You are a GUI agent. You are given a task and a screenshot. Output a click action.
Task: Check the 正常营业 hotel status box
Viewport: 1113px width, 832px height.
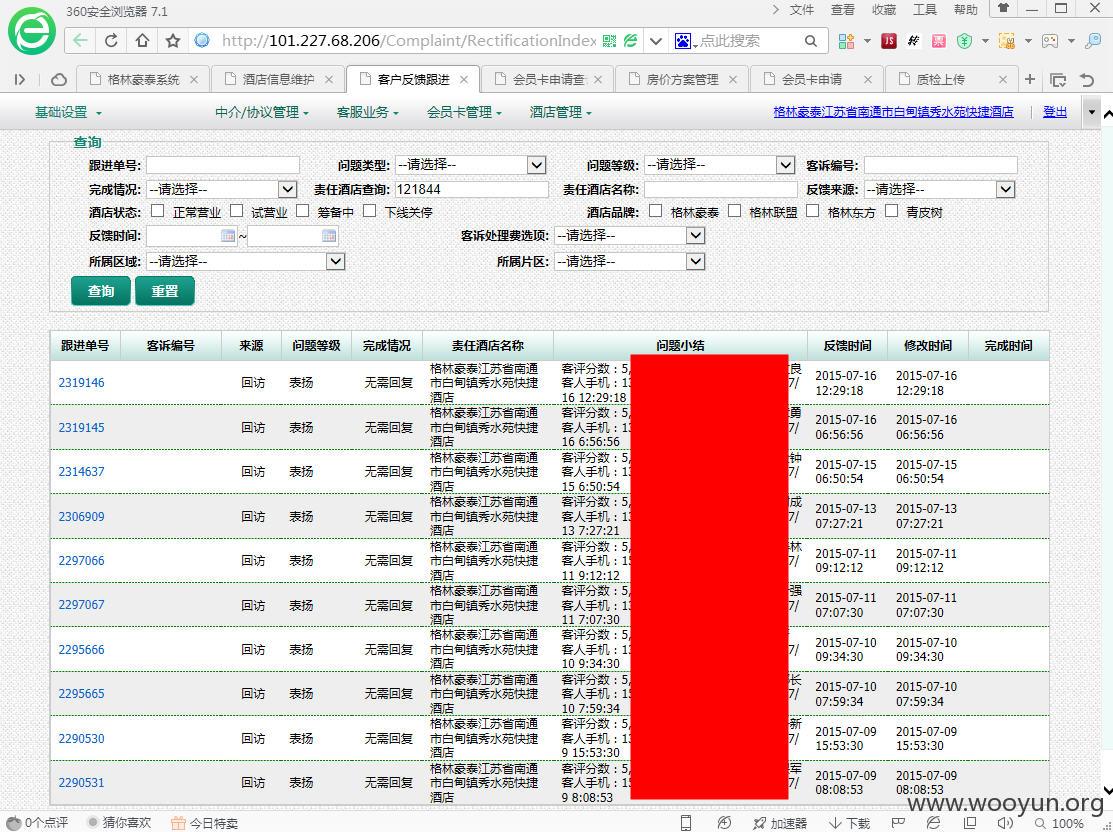[158, 211]
